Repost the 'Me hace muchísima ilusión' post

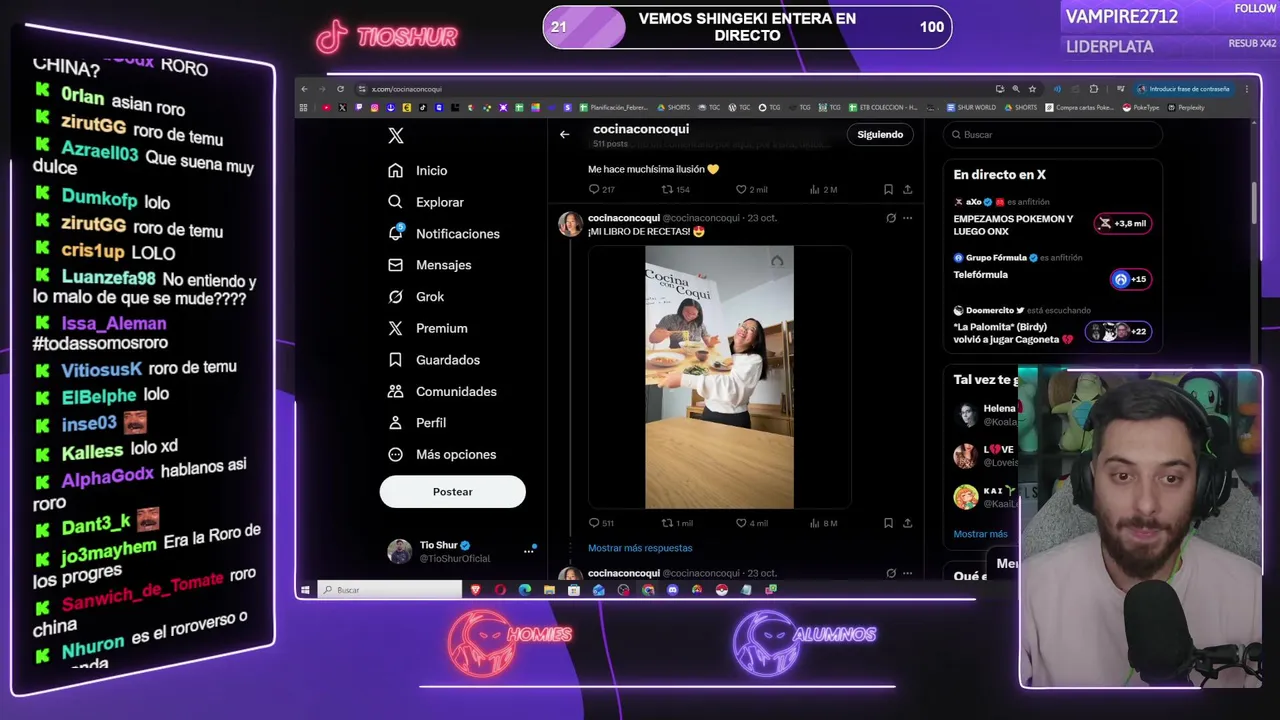point(676,189)
